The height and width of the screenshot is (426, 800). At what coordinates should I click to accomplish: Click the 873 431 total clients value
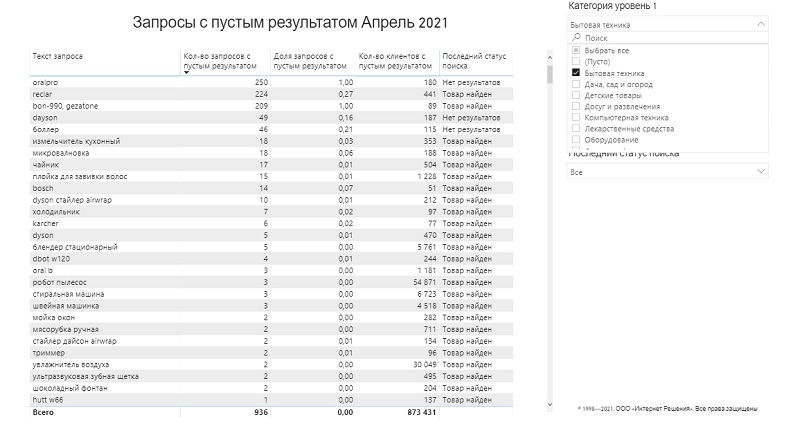pyautogui.click(x=421, y=412)
